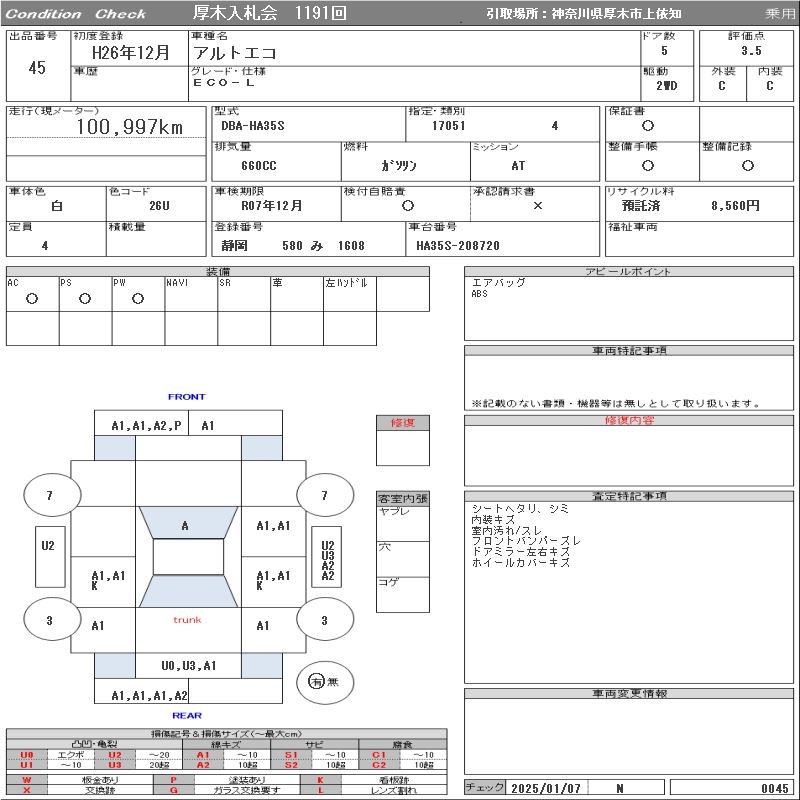Screen dimensions: 800x800
Task: Click the designation number 17051
Action: (448, 126)
